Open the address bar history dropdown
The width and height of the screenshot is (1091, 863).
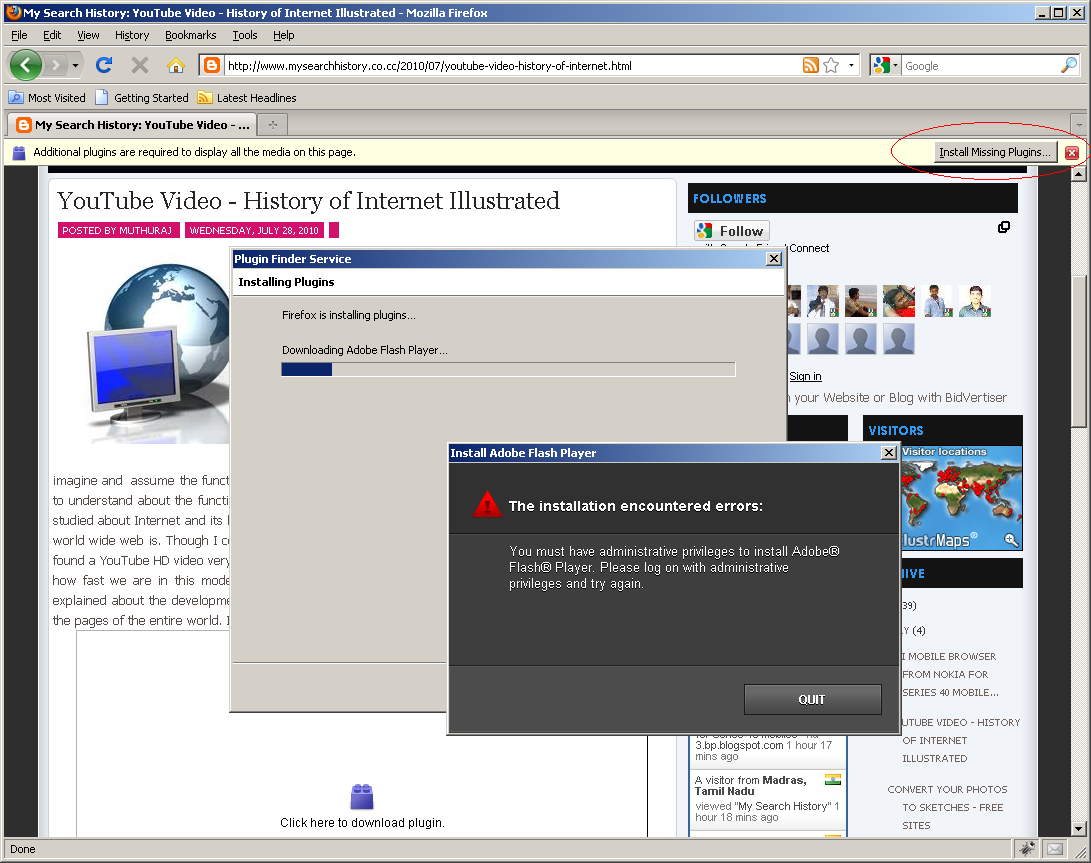(851, 65)
